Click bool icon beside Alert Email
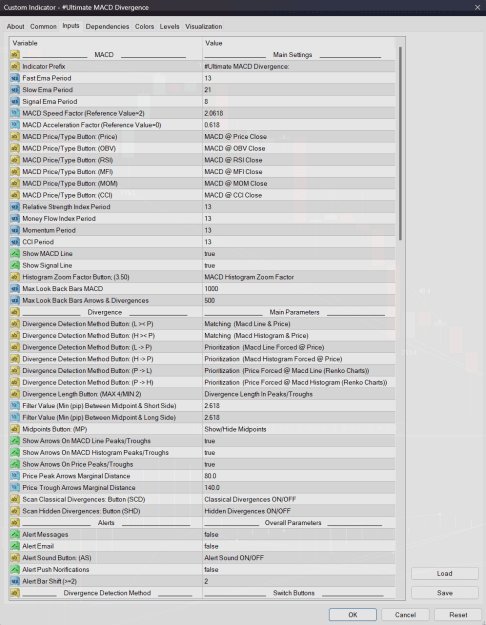This screenshot has width=486, height=625. click(15, 546)
